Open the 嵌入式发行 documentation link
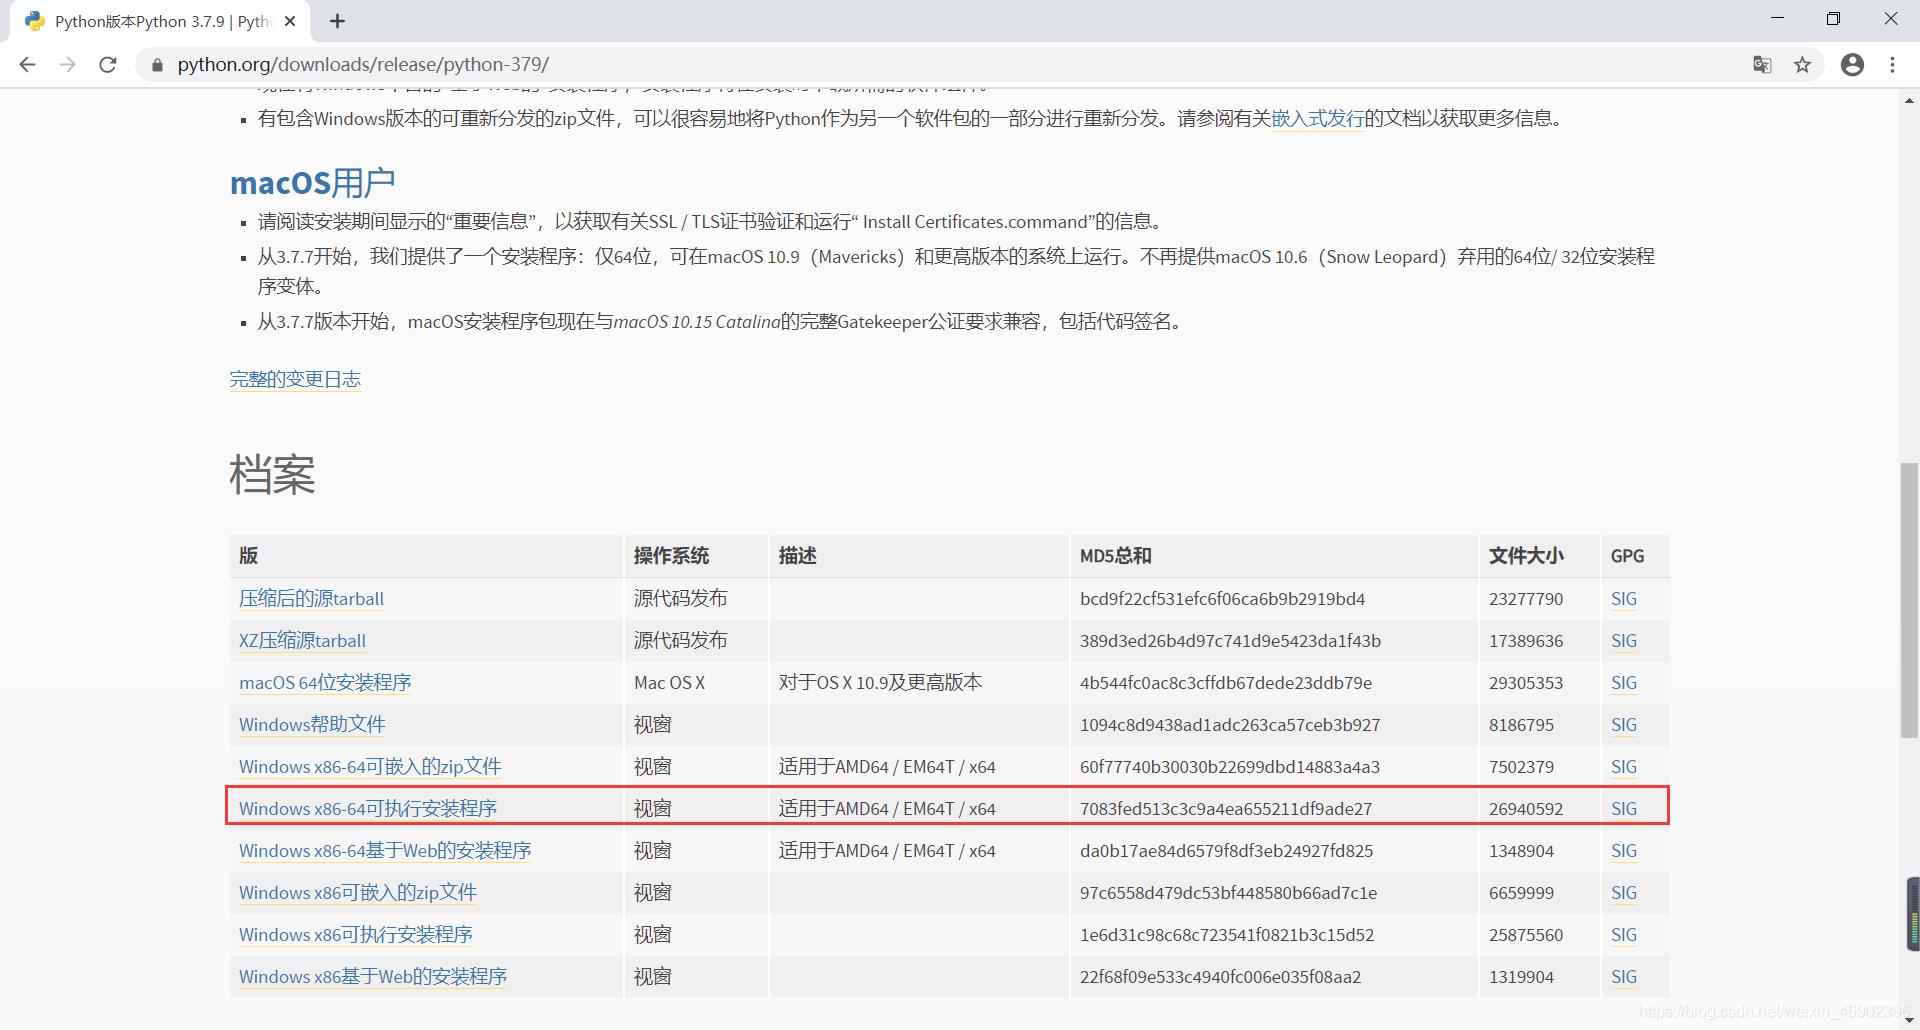1920x1030 pixels. [1317, 118]
